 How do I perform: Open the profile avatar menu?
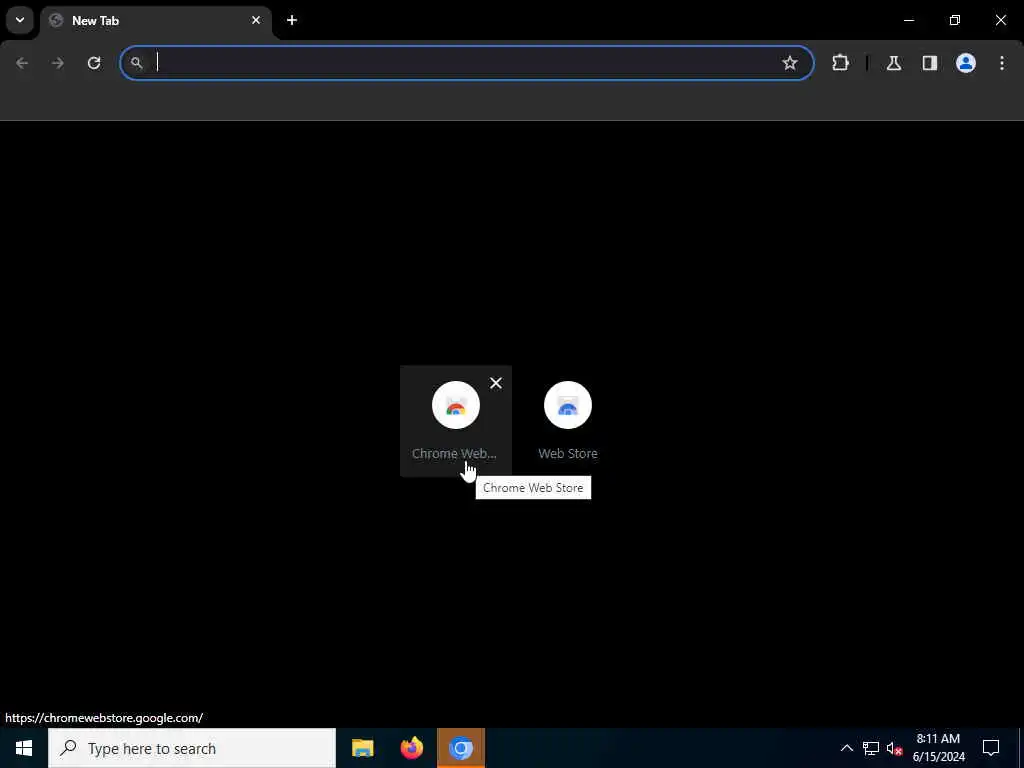click(965, 63)
